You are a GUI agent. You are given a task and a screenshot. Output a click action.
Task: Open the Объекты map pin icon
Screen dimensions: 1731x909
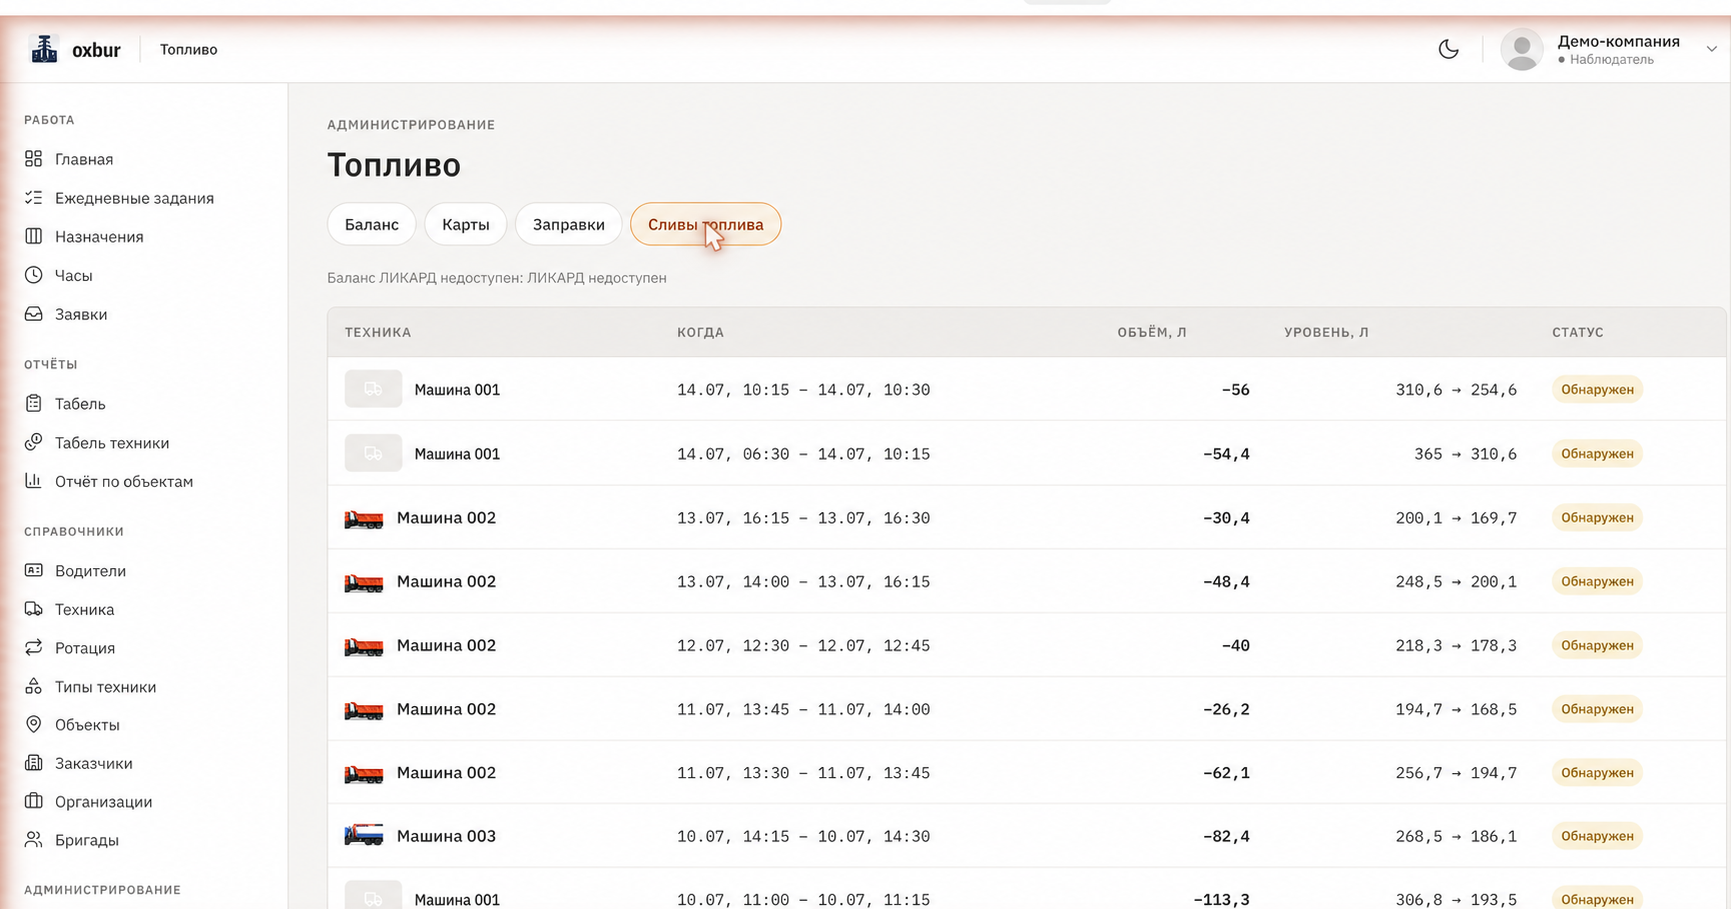(x=34, y=724)
